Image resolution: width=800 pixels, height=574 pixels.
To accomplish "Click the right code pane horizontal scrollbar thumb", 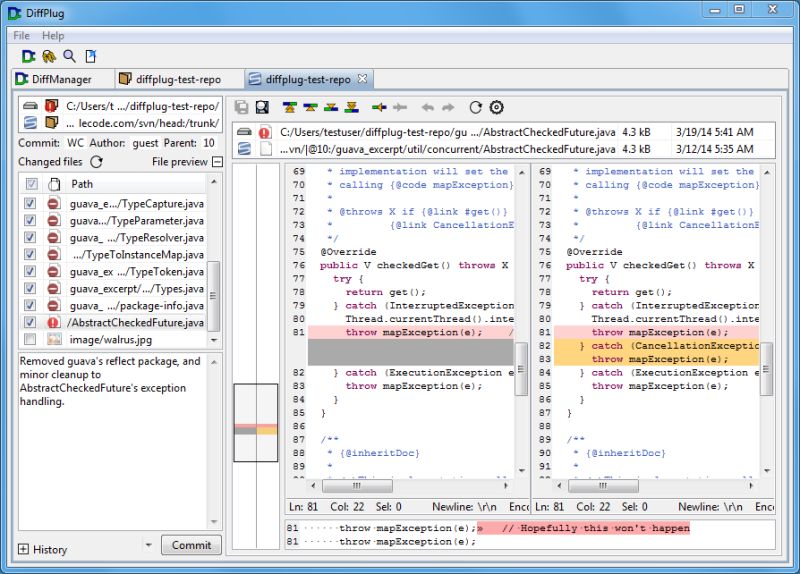I will point(603,486).
